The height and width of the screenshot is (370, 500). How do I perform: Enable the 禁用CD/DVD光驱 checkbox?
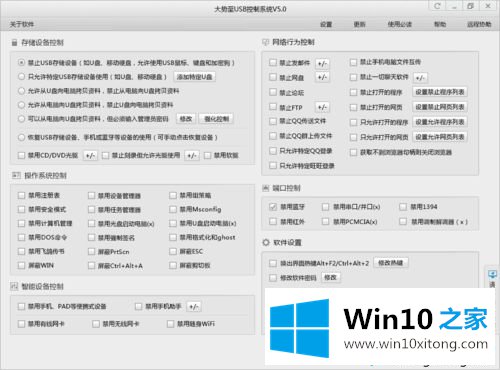21,155
